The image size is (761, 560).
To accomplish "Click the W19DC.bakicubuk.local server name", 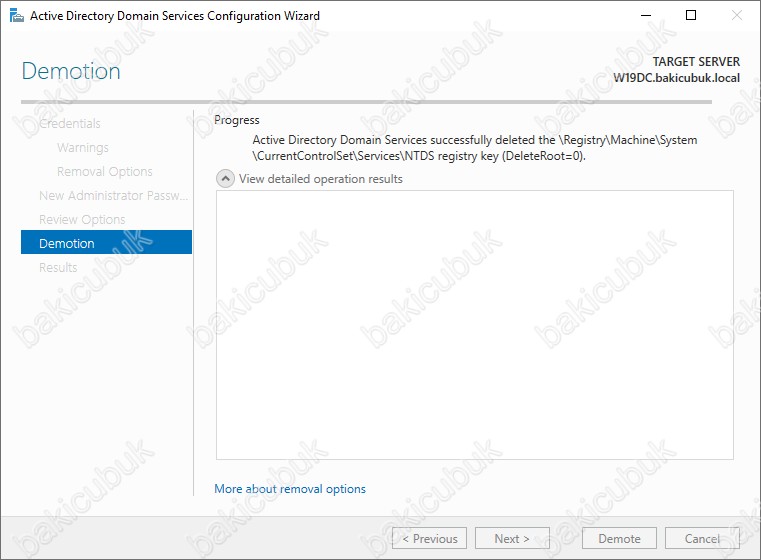I will tap(677, 78).
